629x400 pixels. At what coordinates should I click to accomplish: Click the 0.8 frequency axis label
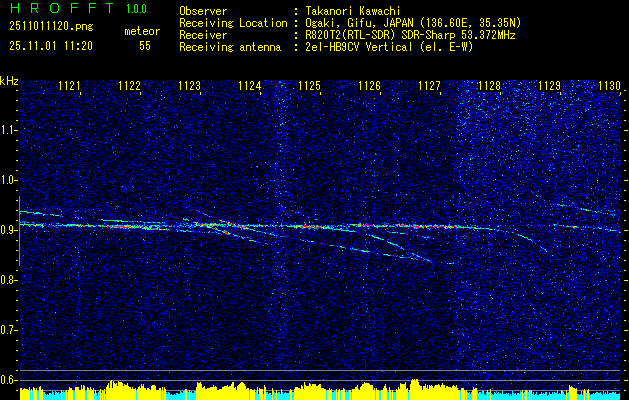[8, 280]
